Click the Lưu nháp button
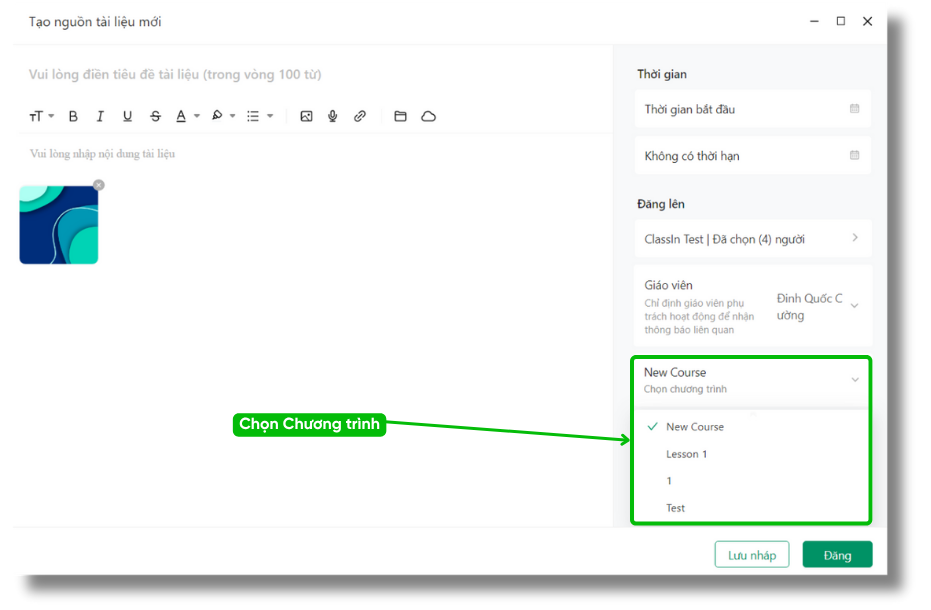931x610 pixels. (752, 555)
